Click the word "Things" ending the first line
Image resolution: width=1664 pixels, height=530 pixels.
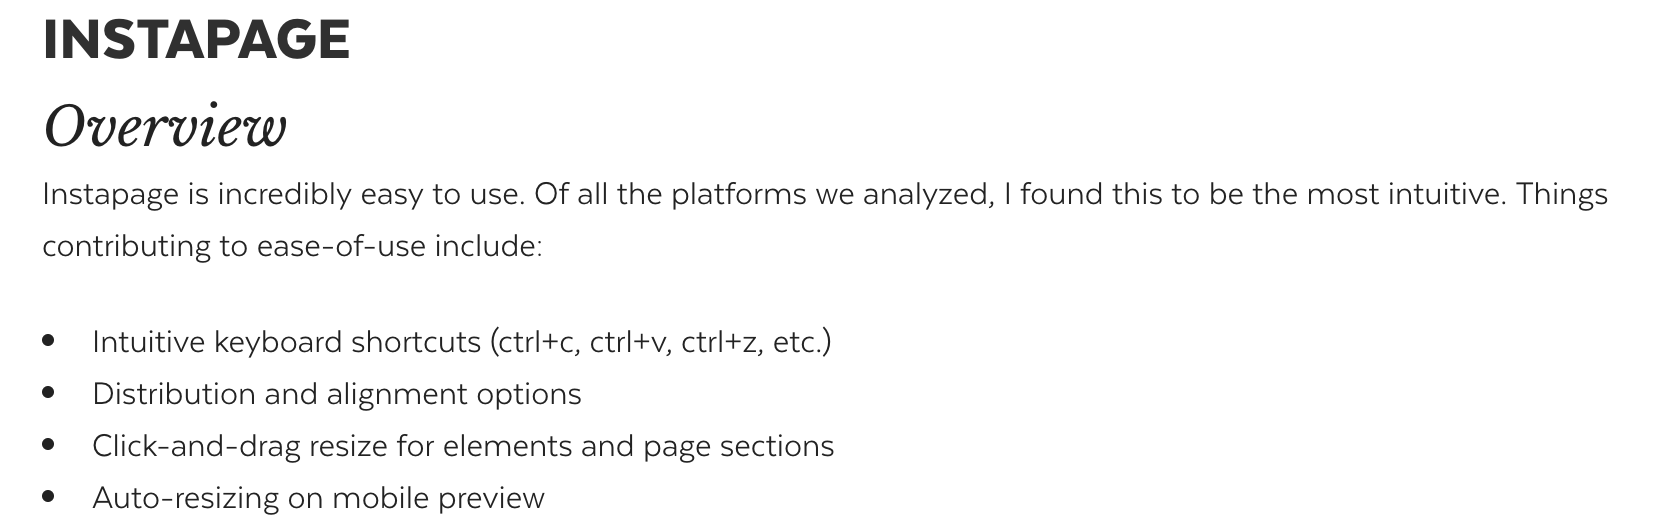(x=1562, y=194)
